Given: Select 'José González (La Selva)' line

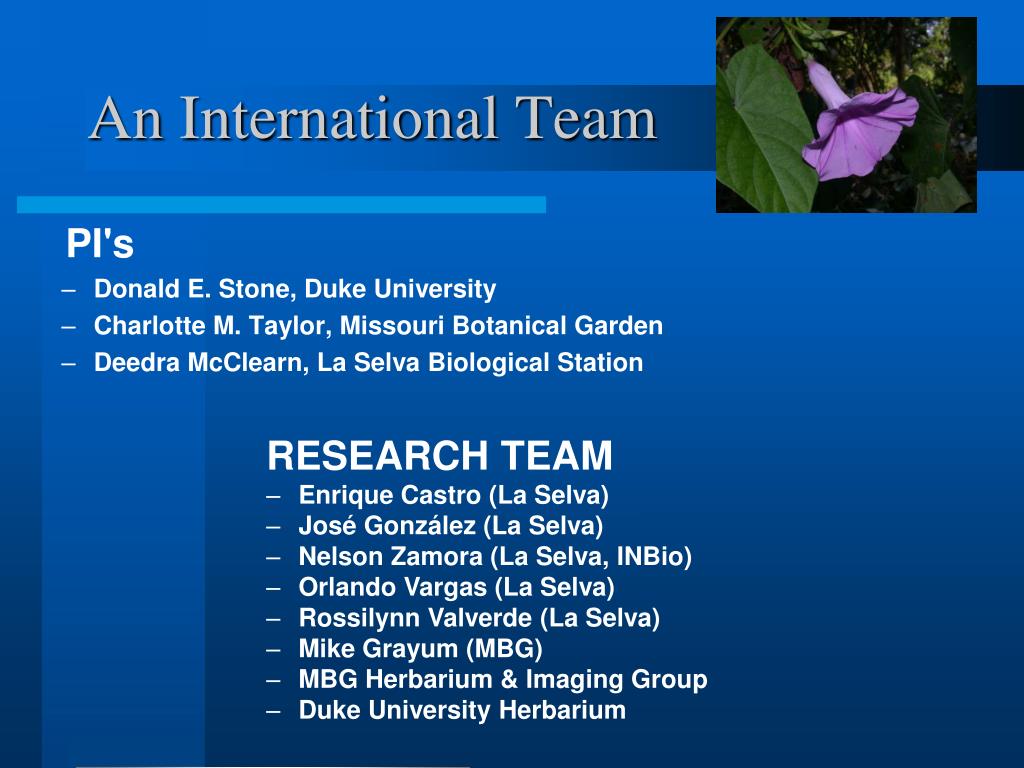Looking at the screenshot, I should point(451,526).
